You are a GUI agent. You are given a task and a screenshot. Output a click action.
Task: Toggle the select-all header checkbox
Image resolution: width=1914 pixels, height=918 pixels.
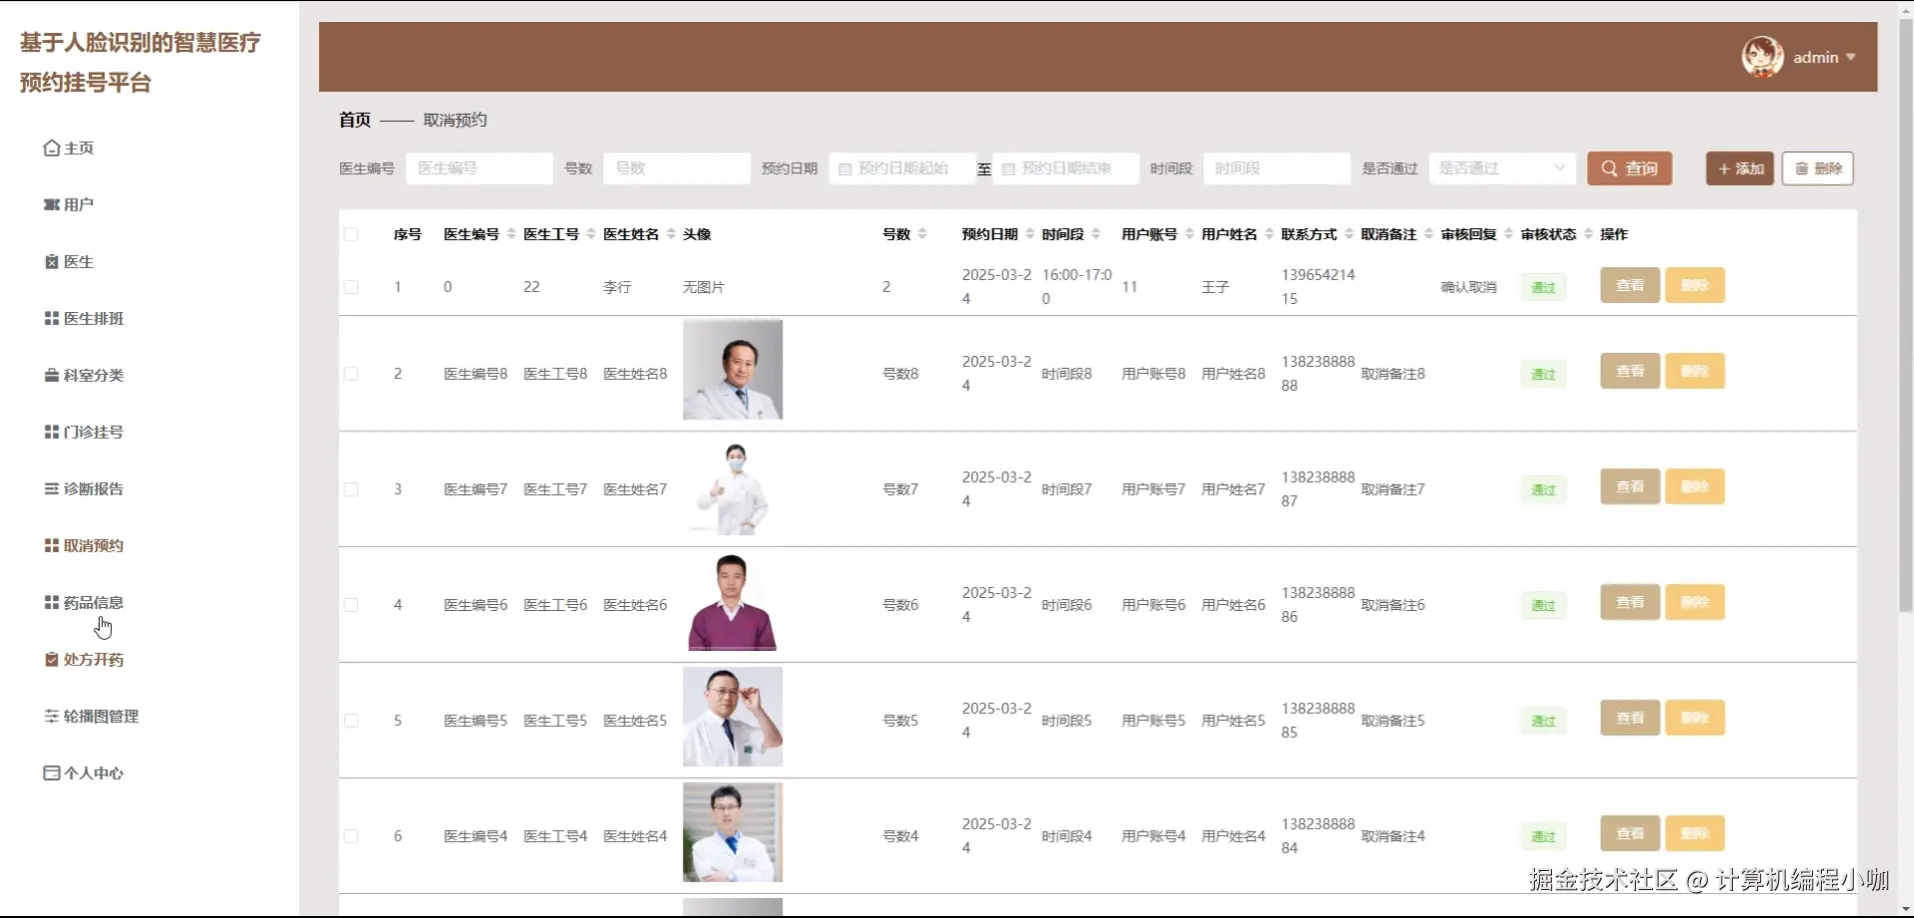351,234
